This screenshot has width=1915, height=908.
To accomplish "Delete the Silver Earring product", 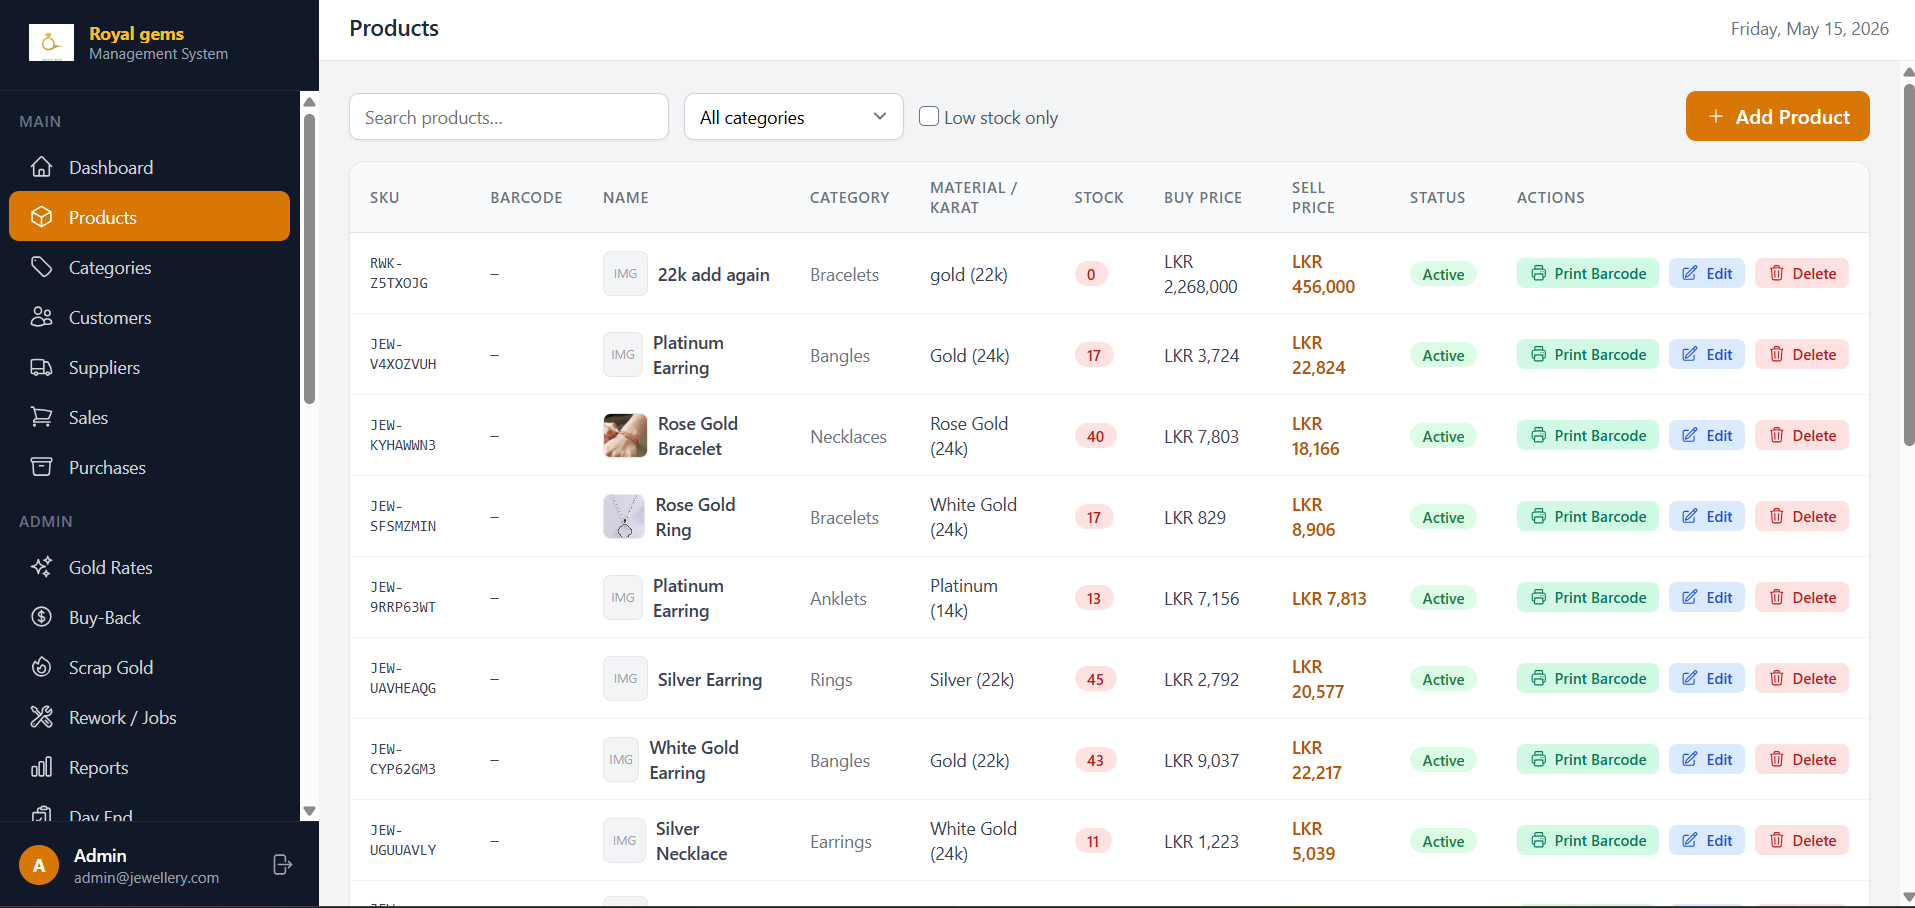I will [1802, 678].
